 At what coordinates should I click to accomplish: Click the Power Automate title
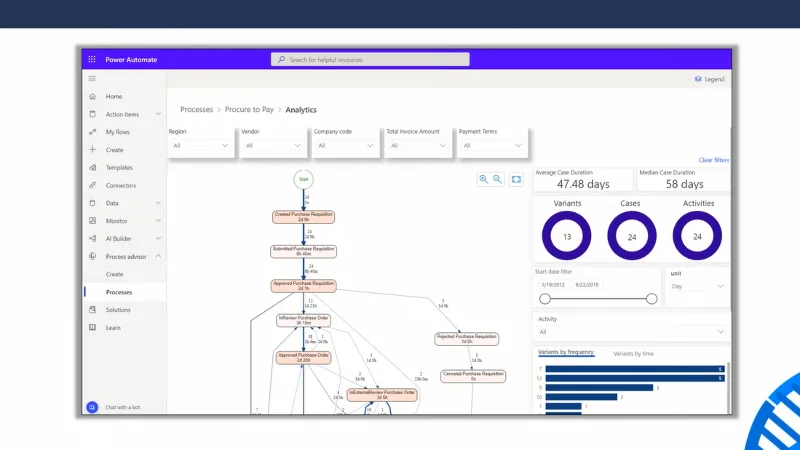131,60
